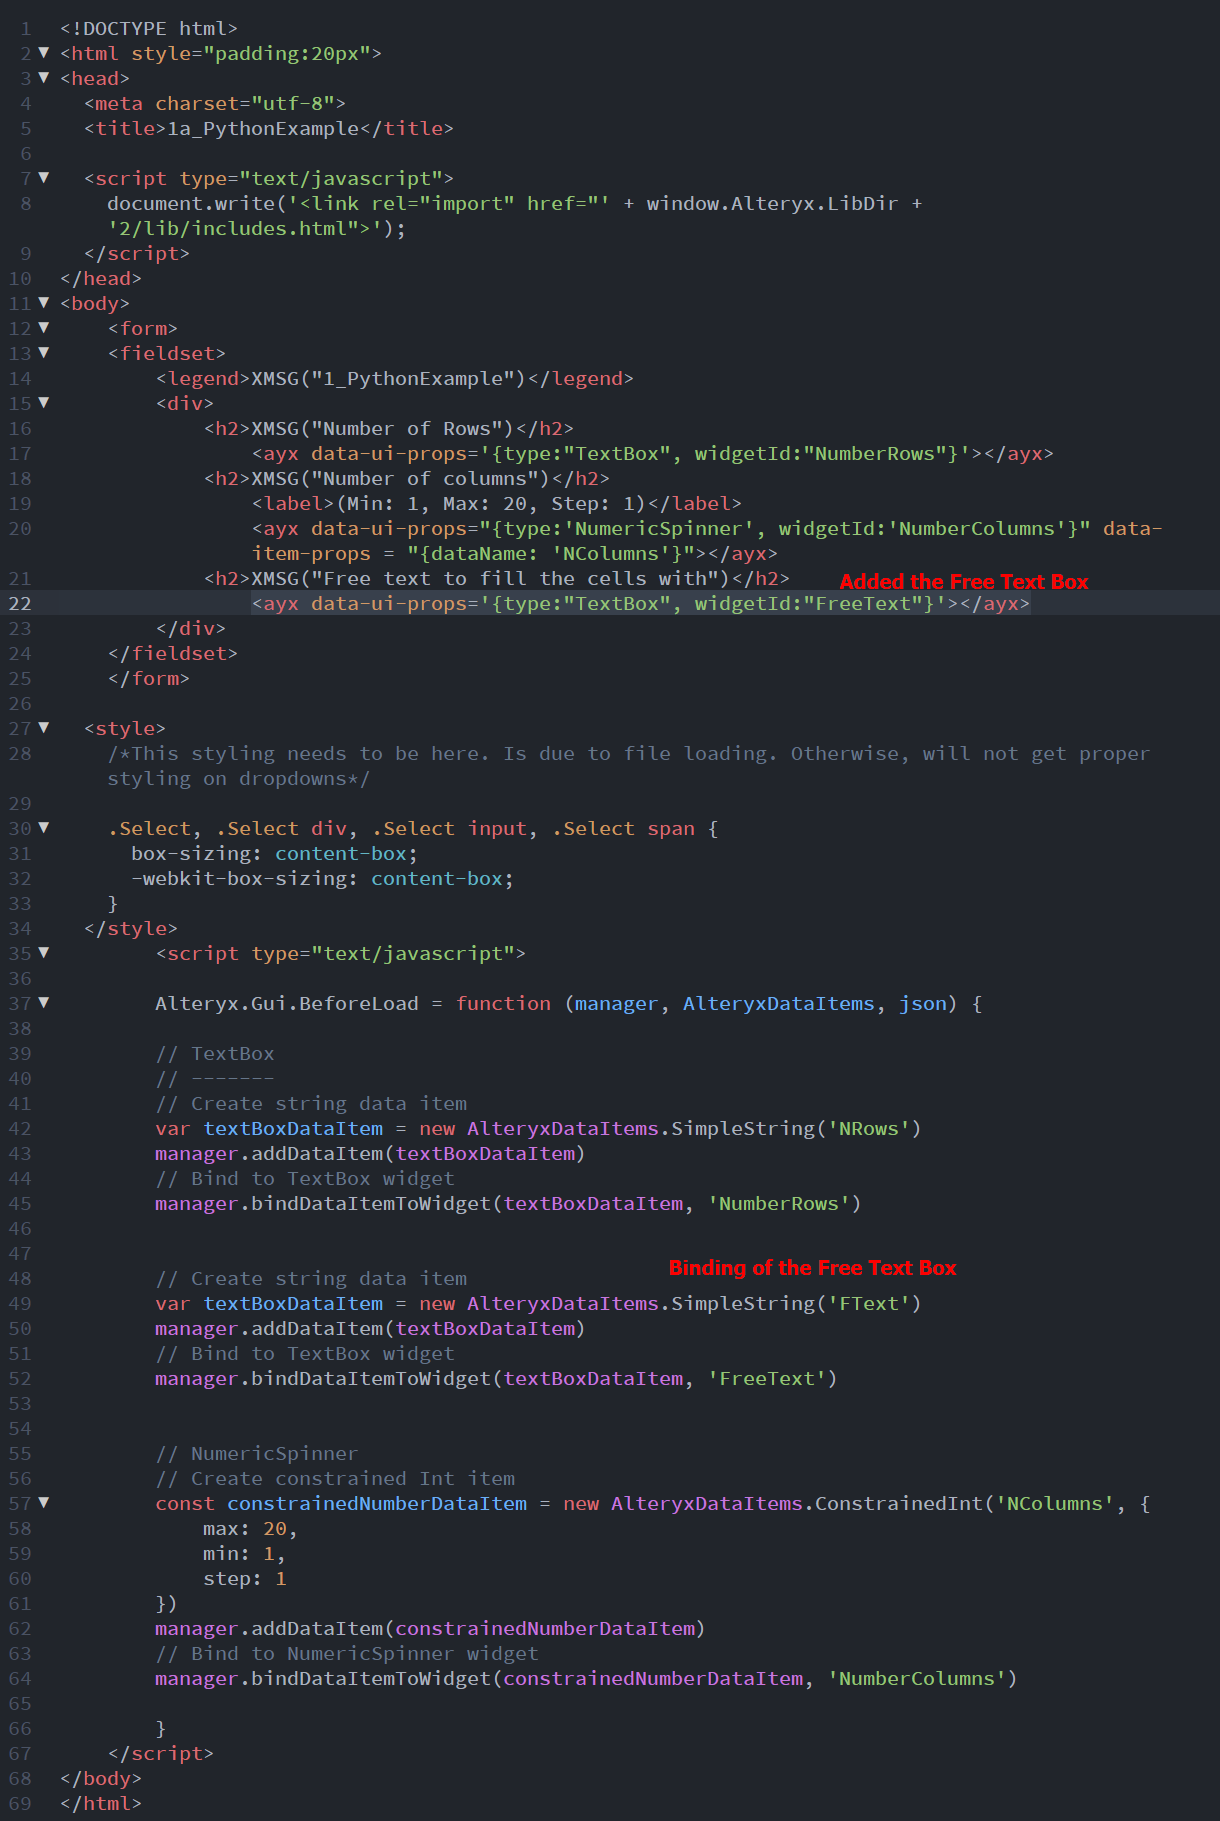Collapse the div fold arrow on line 15
The height and width of the screenshot is (1821, 1220).
point(43,402)
